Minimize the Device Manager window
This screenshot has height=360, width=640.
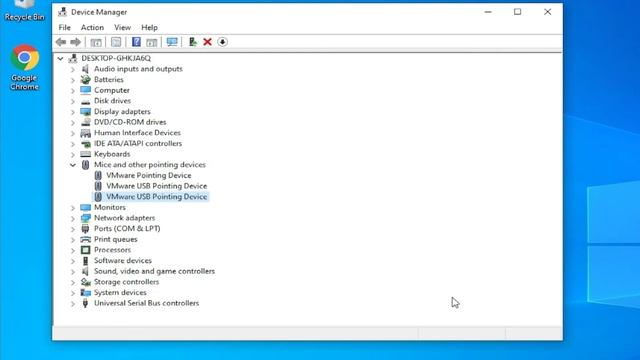coord(488,12)
